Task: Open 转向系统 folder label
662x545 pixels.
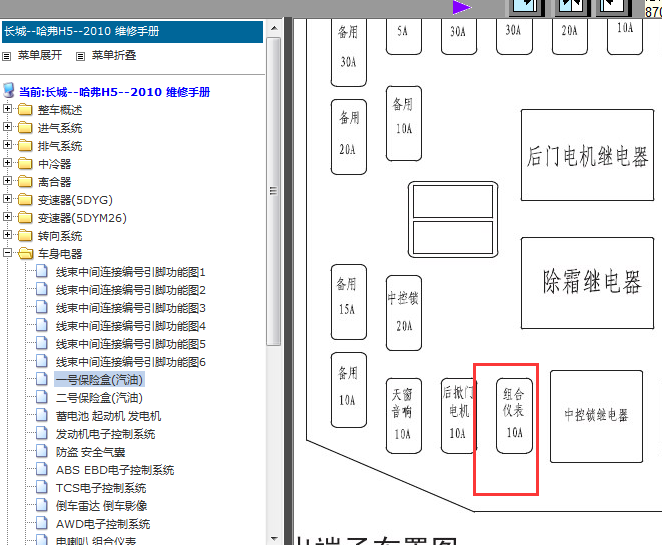Action: [x=60, y=236]
